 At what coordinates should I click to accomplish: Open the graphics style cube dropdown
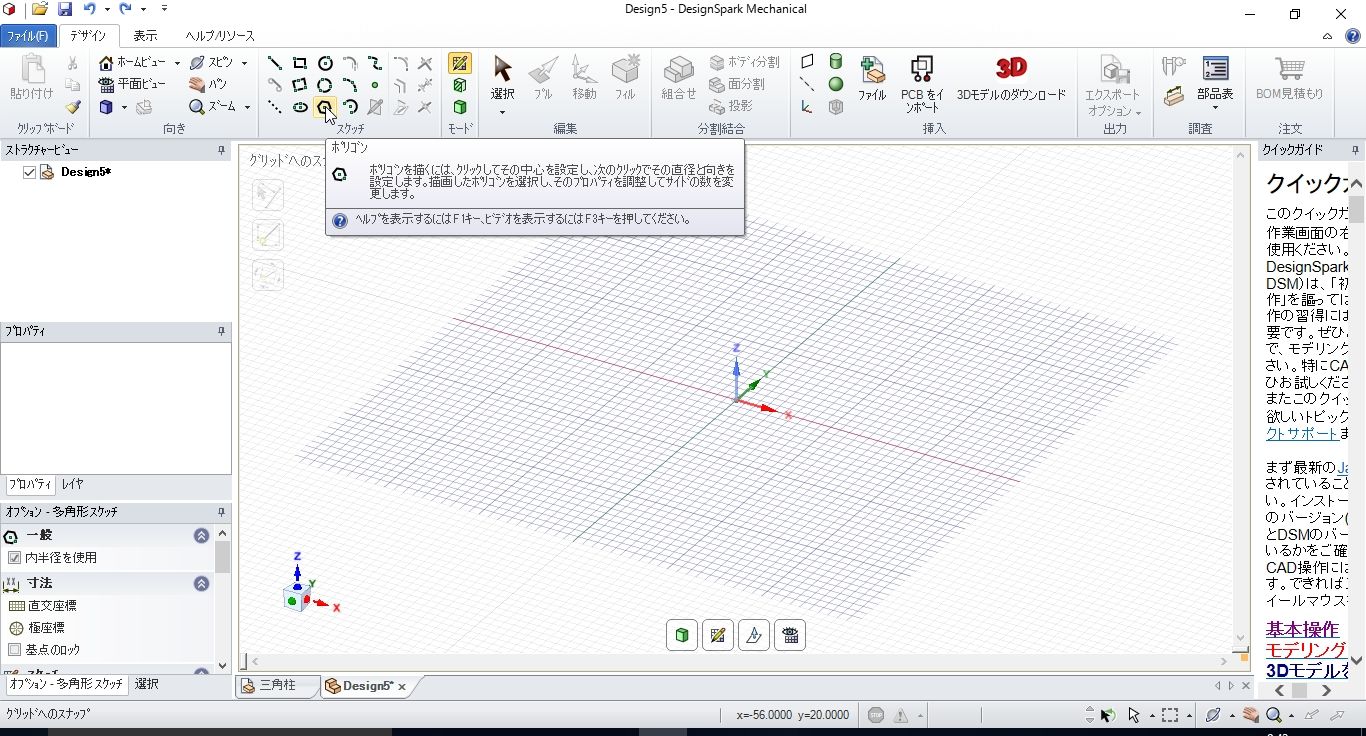pos(123,107)
